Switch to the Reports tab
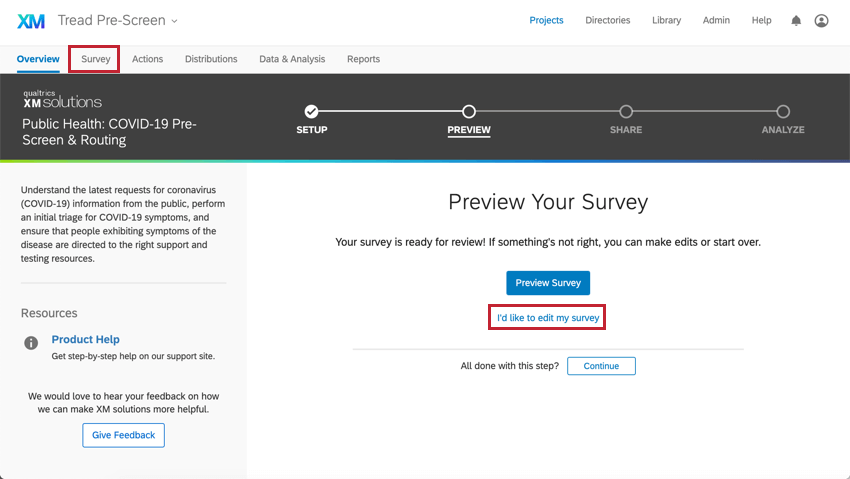This screenshot has height=479, width=850. (x=363, y=59)
